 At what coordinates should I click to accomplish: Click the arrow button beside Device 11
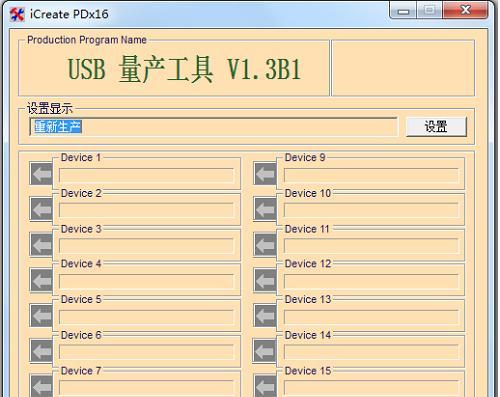(x=265, y=244)
